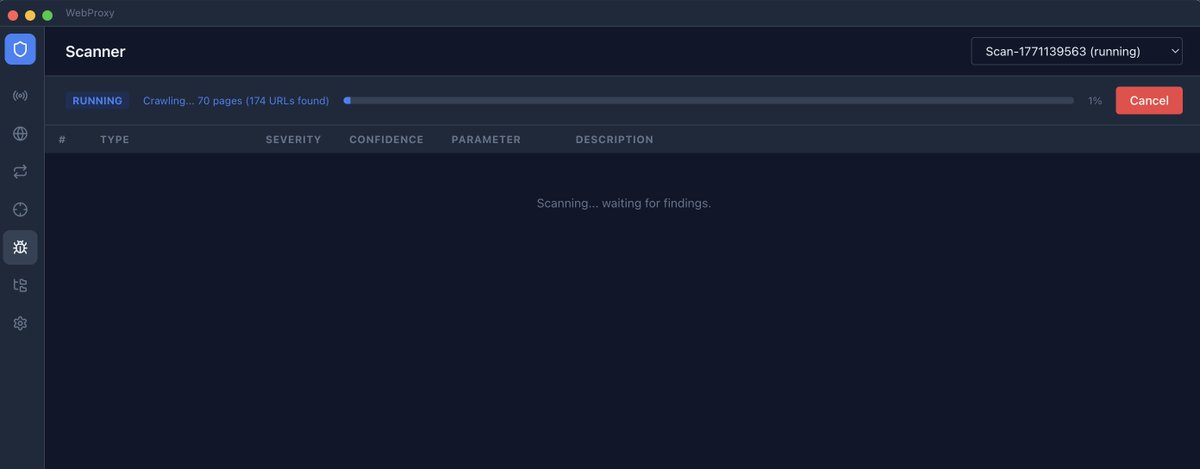Click the Crawling 70 pages status text
The image size is (1200, 469).
(236, 101)
